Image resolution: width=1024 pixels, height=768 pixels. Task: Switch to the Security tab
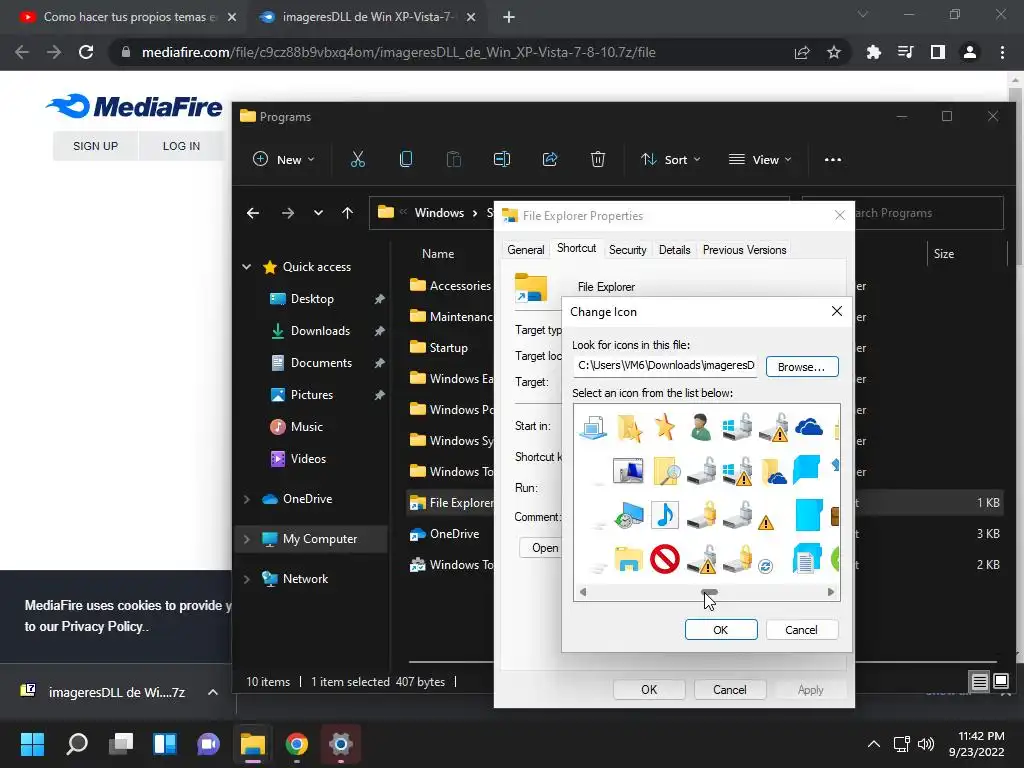tap(628, 249)
